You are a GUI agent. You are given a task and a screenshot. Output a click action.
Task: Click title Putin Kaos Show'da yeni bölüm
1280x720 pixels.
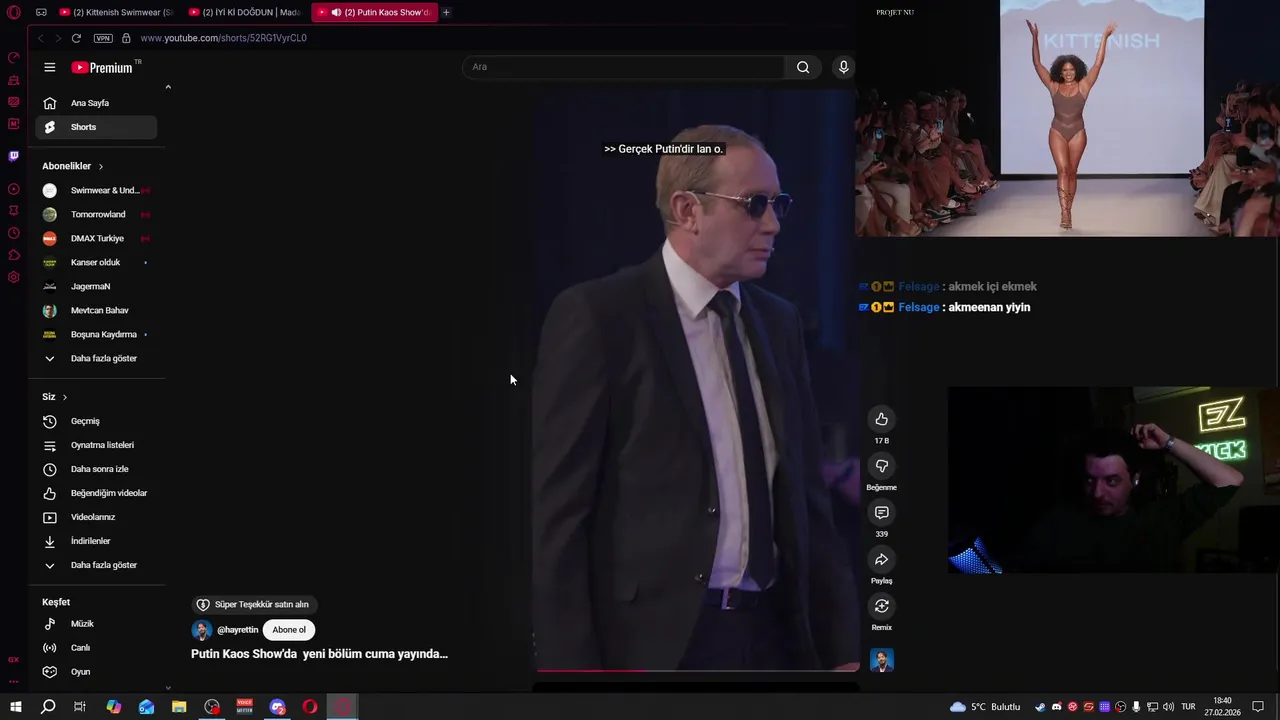(319, 654)
